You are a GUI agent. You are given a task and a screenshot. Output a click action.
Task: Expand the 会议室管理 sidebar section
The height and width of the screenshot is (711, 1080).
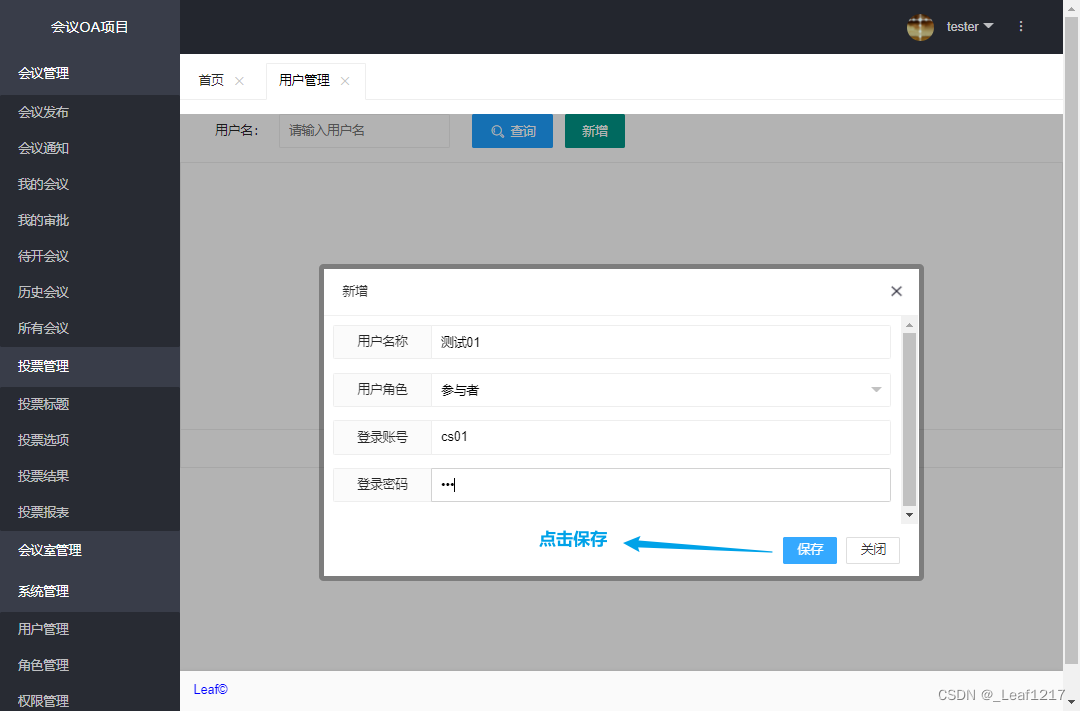(90, 550)
